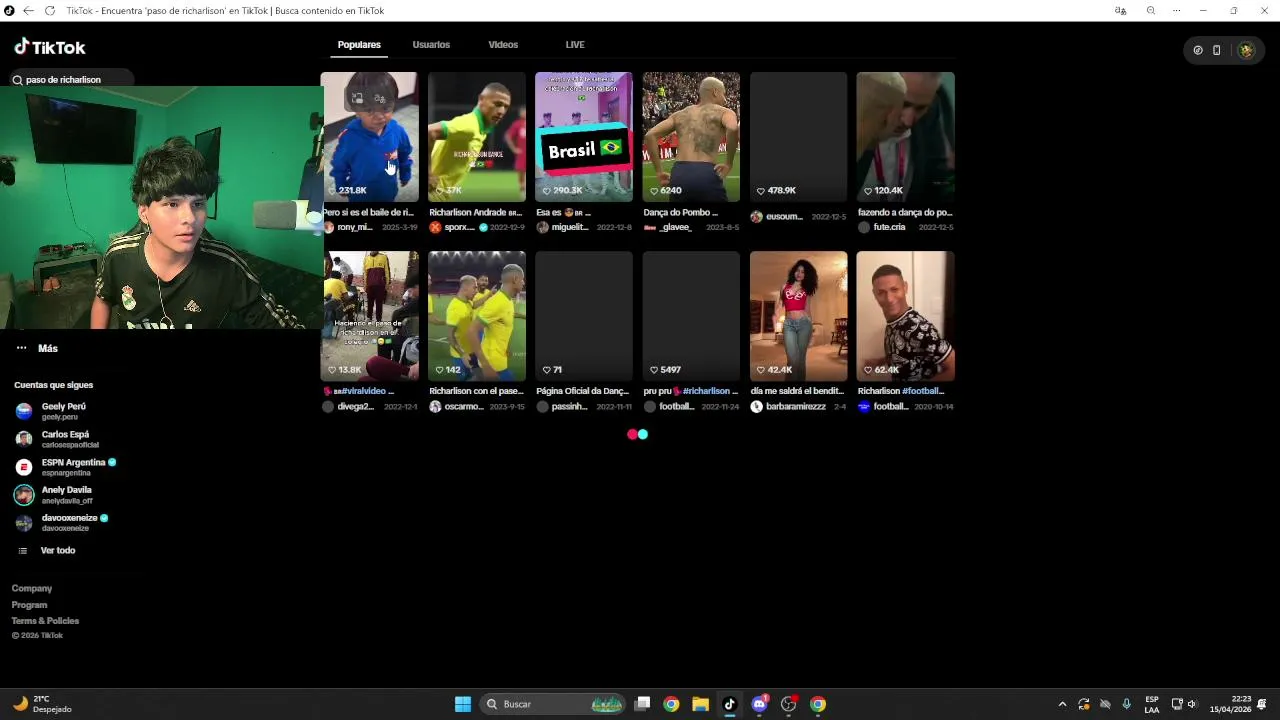
Task: Switch to the LIVE tab
Action: coord(575,45)
